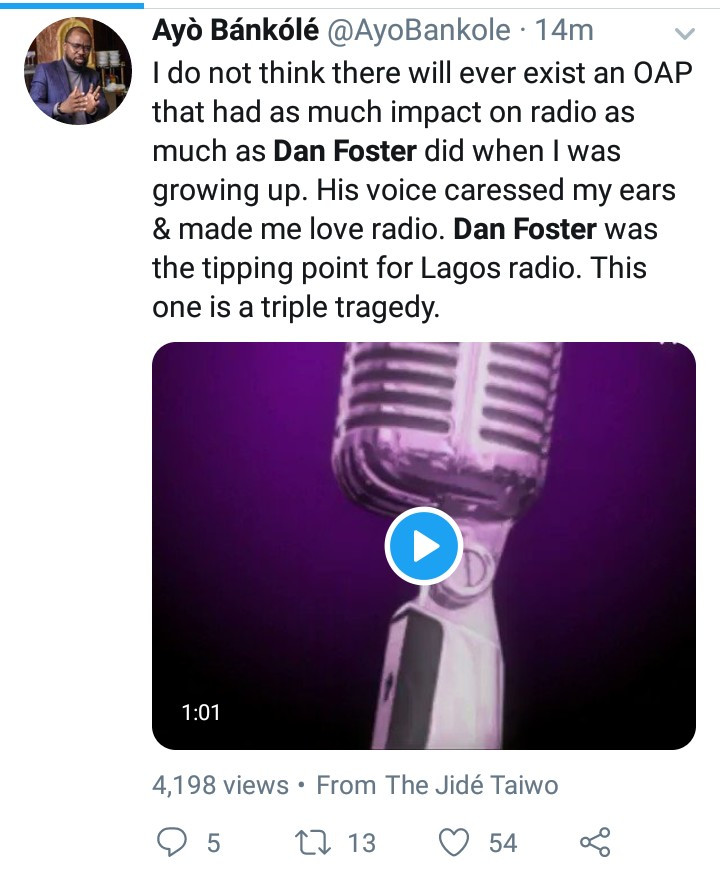View the 13 retweets count
720x870 pixels.
point(362,843)
